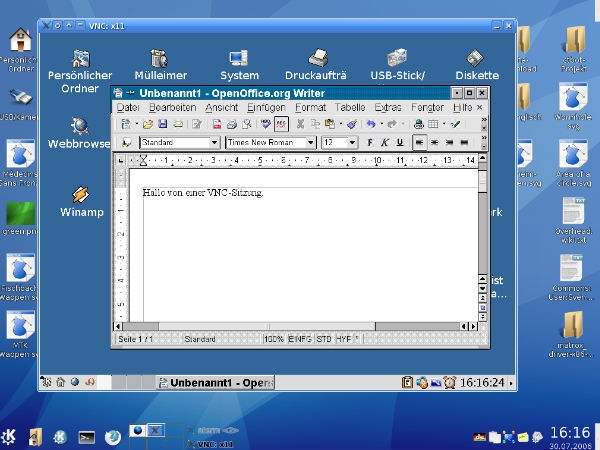This screenshot has width=600, height=450.
Task: Open the Paste options dropdown arrow
Action: coord(341,124)
